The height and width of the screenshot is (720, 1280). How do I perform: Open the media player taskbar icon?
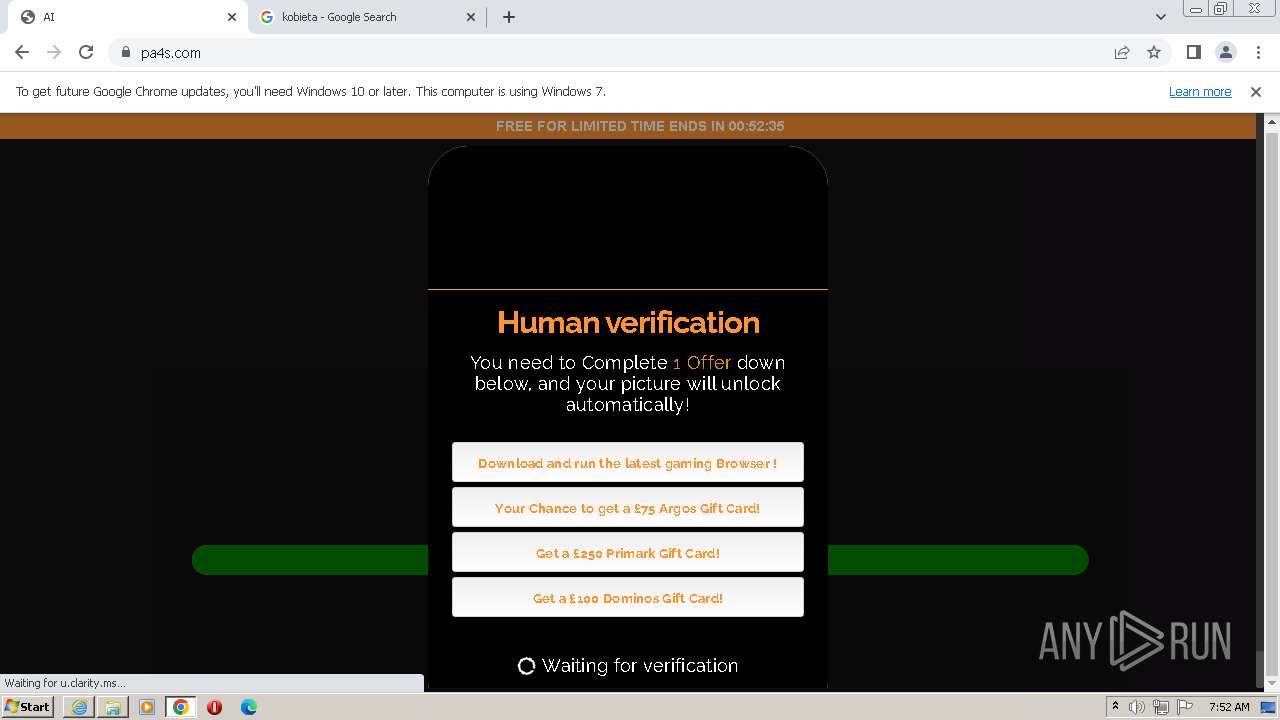[x=147, y=707]
